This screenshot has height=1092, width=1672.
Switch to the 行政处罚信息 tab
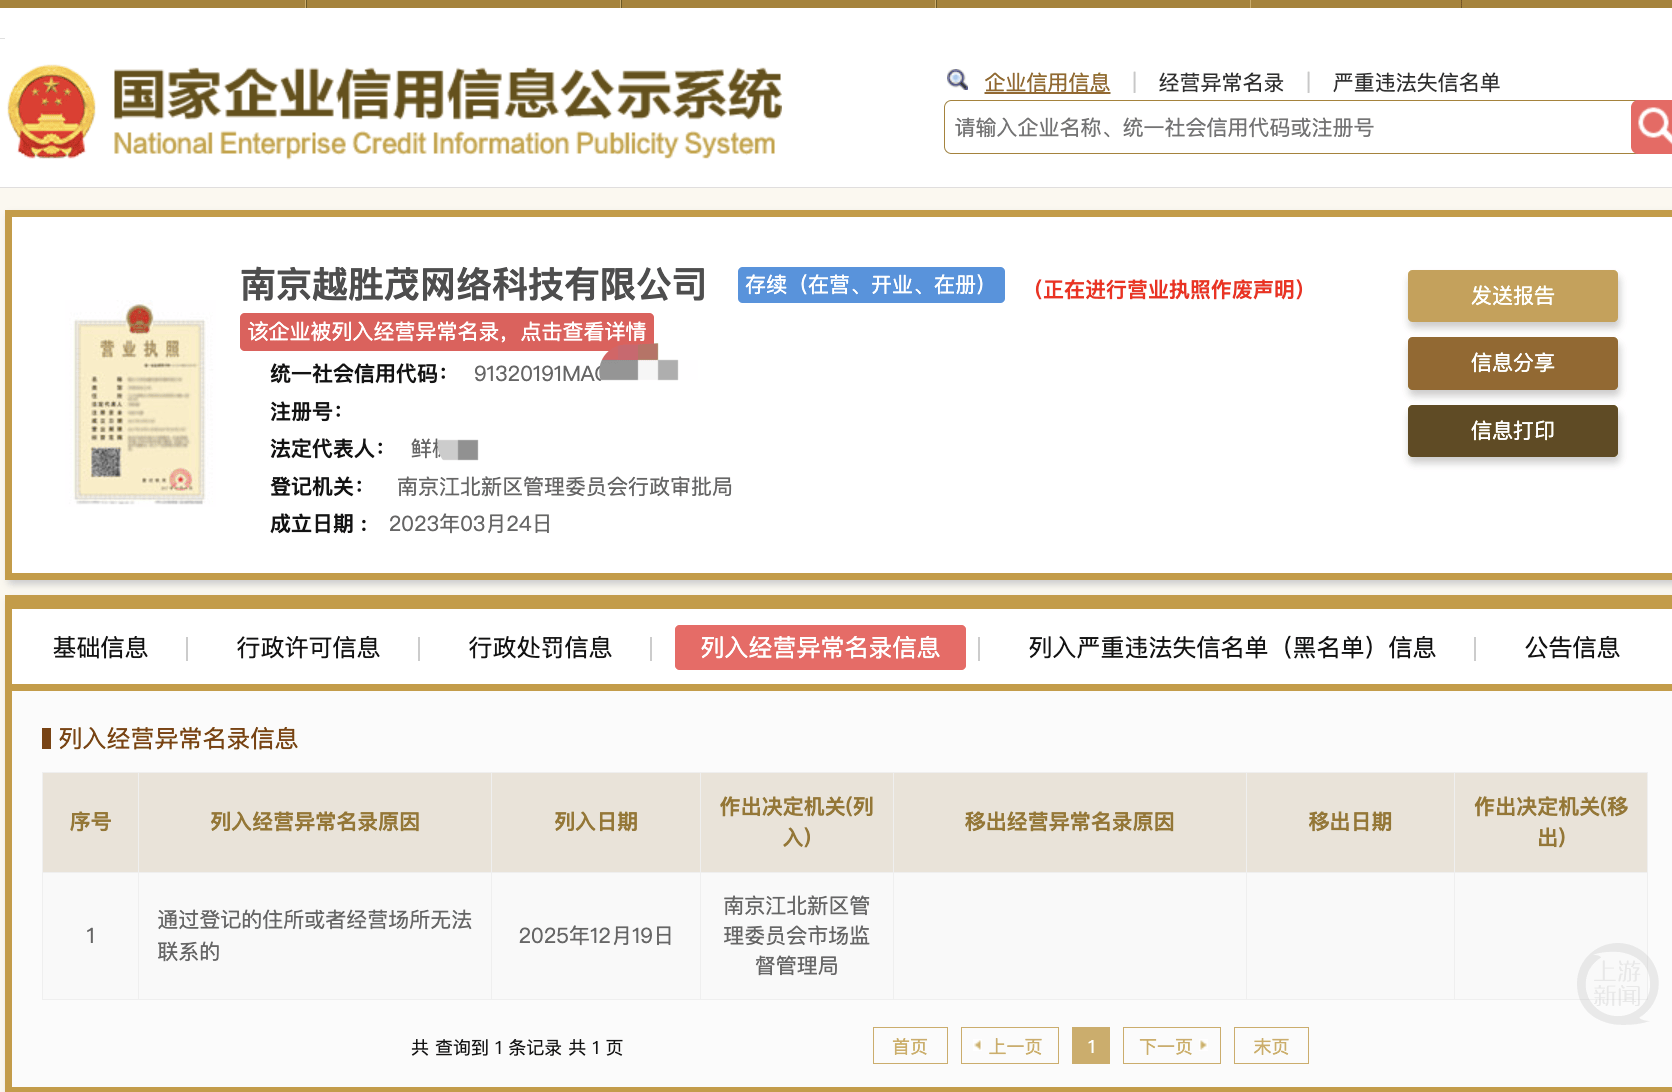pos(541,648)
